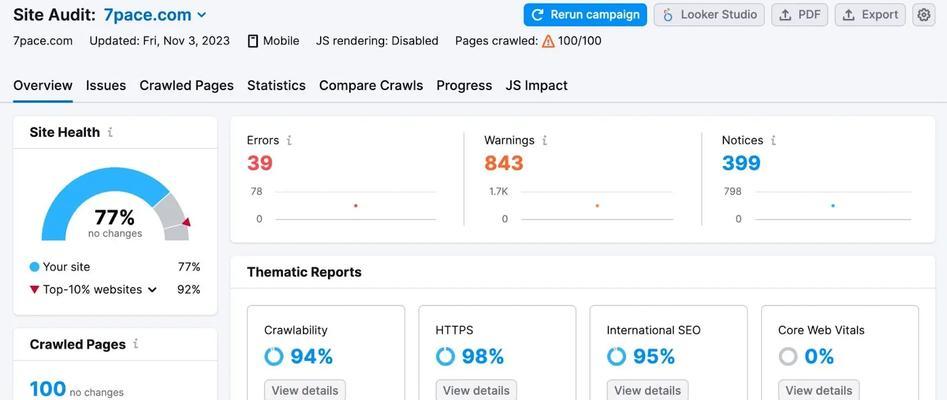The image size is (947, 400).
Task: Click the Export button
Action: point(870,15)
